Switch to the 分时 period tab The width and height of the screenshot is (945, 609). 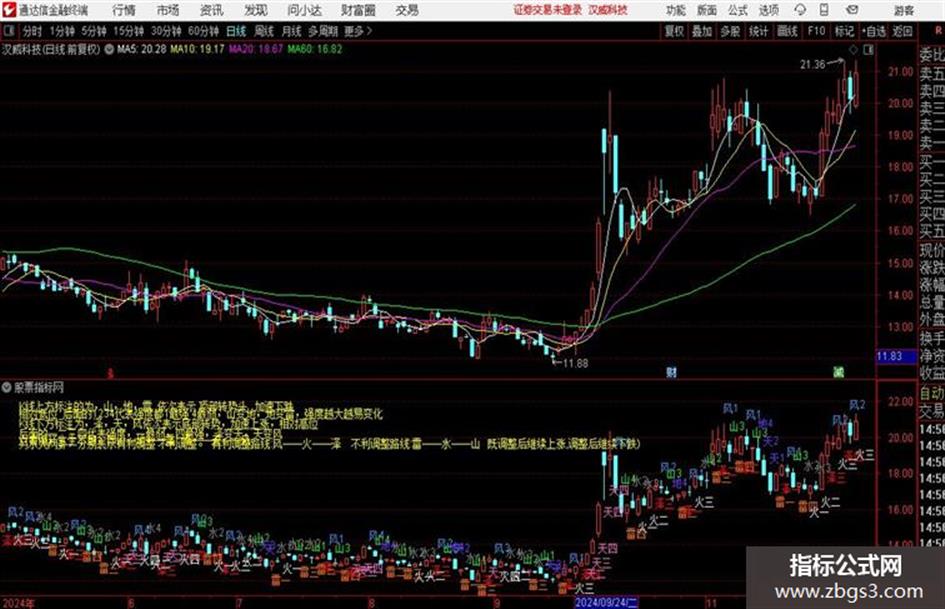click(32, 31)
